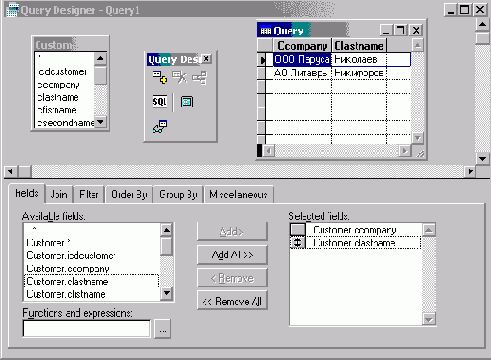Click mover handle beside Customer.clastname selected field
491x360 pixels.
297,243
